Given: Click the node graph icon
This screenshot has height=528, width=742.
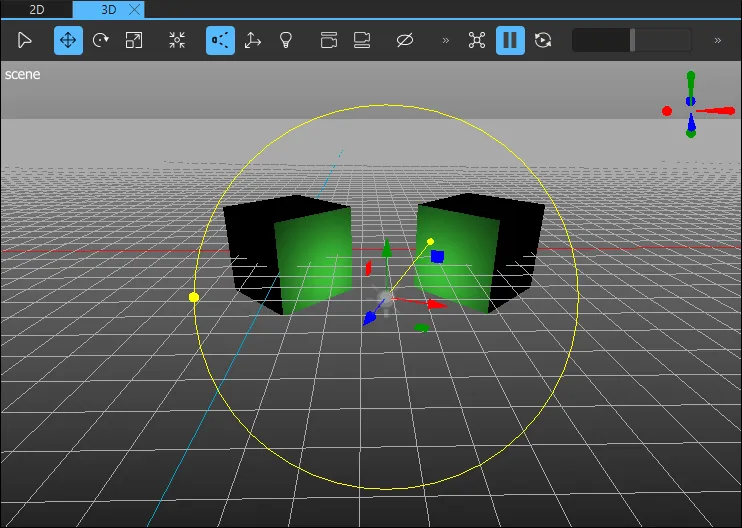Looking at the screenshot, I should 477,40.
